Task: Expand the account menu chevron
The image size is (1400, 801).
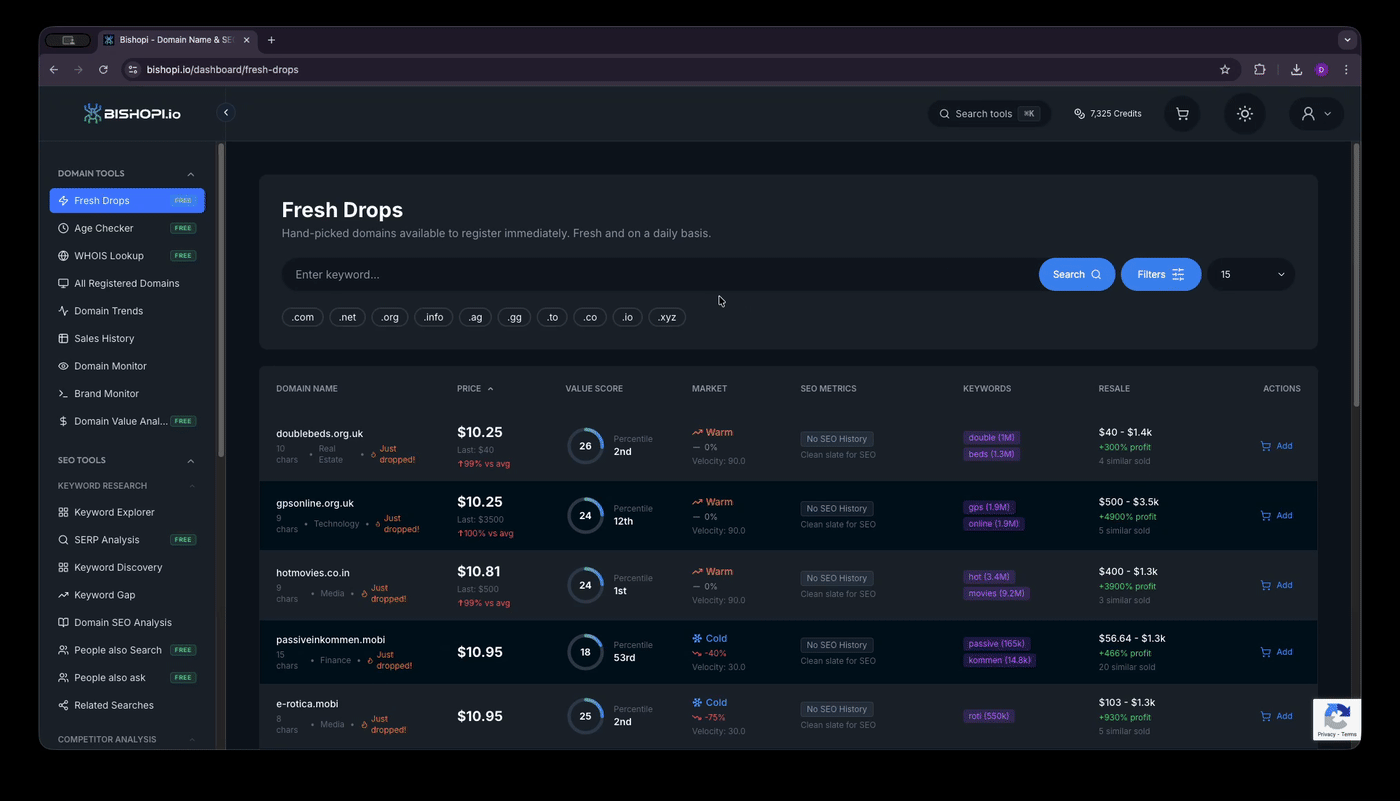Action: point(1329,113)
